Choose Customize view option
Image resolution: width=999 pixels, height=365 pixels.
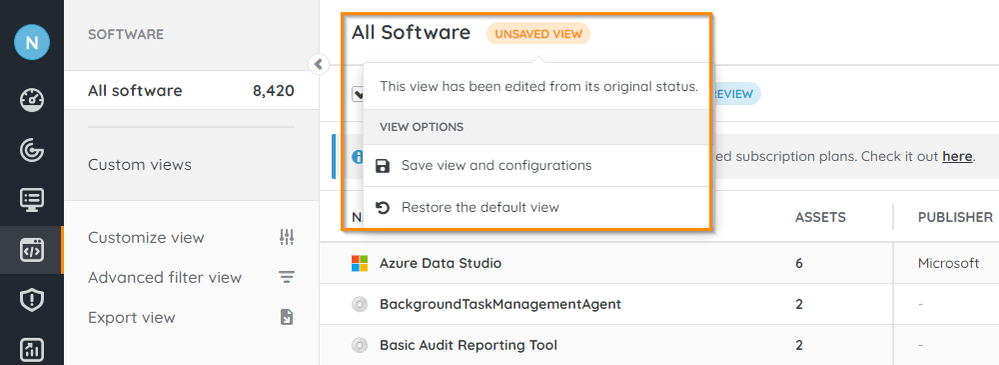click(146, 238)
